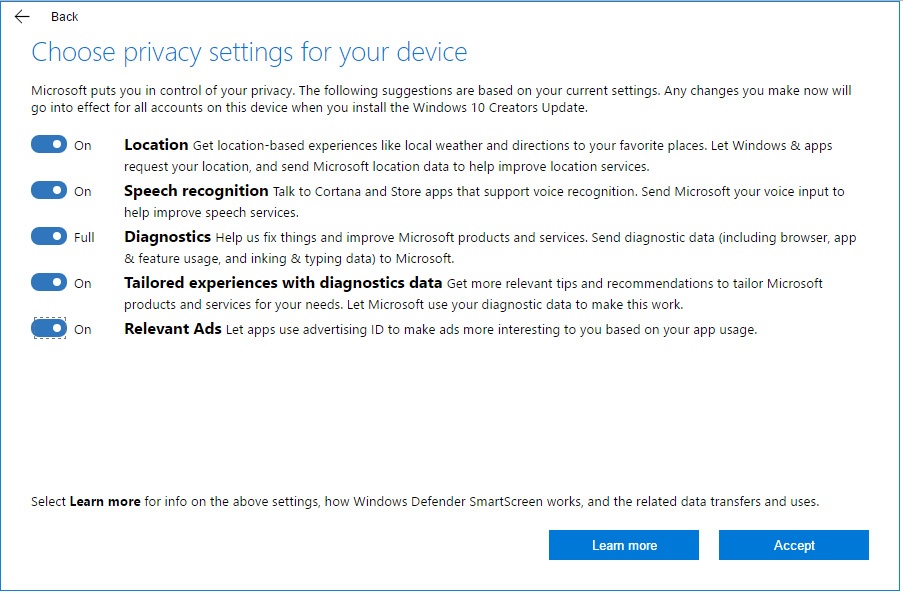Click the Location heading

coord(155,144)
